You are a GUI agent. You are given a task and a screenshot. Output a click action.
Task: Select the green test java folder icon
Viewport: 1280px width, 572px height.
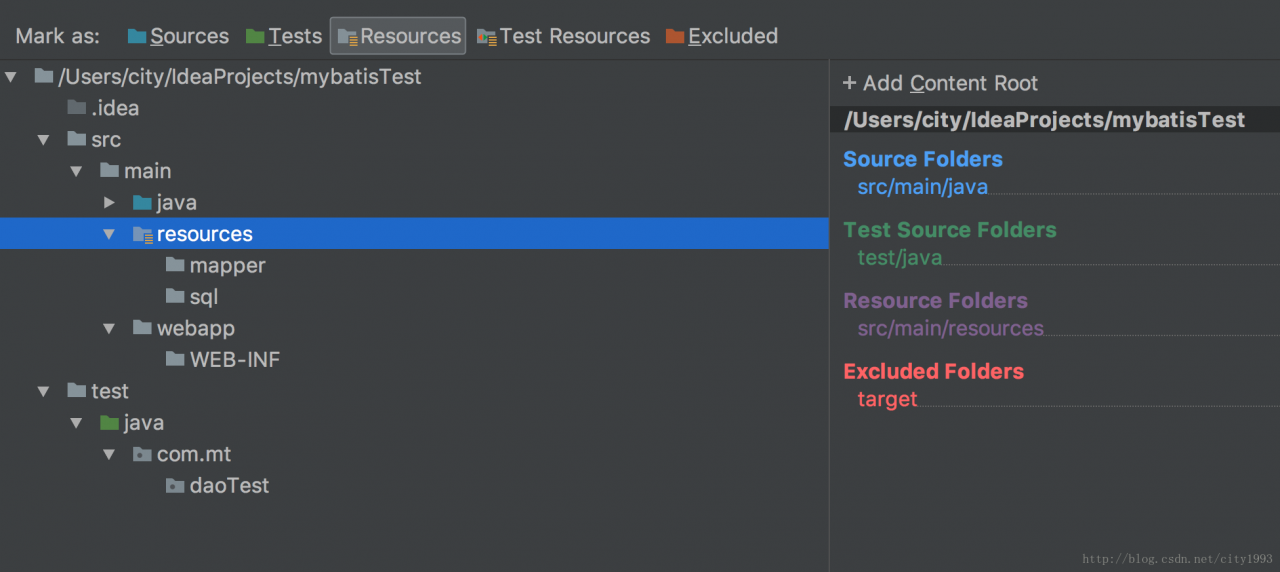(x=110, y=423)
